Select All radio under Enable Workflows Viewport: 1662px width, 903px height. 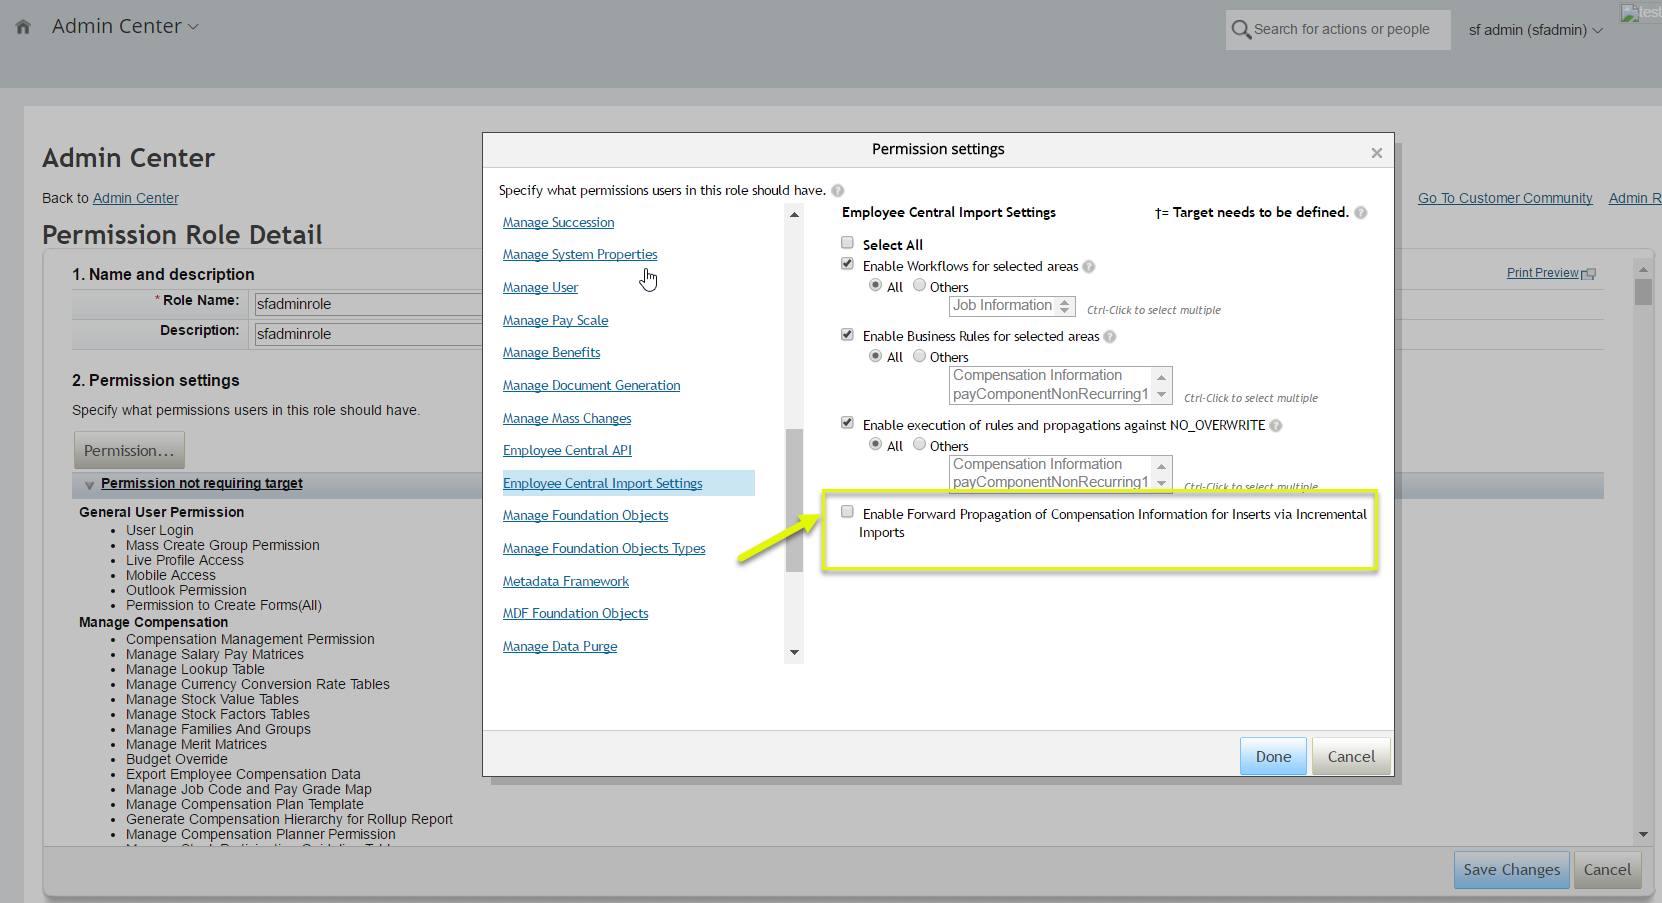pos(876,285)
